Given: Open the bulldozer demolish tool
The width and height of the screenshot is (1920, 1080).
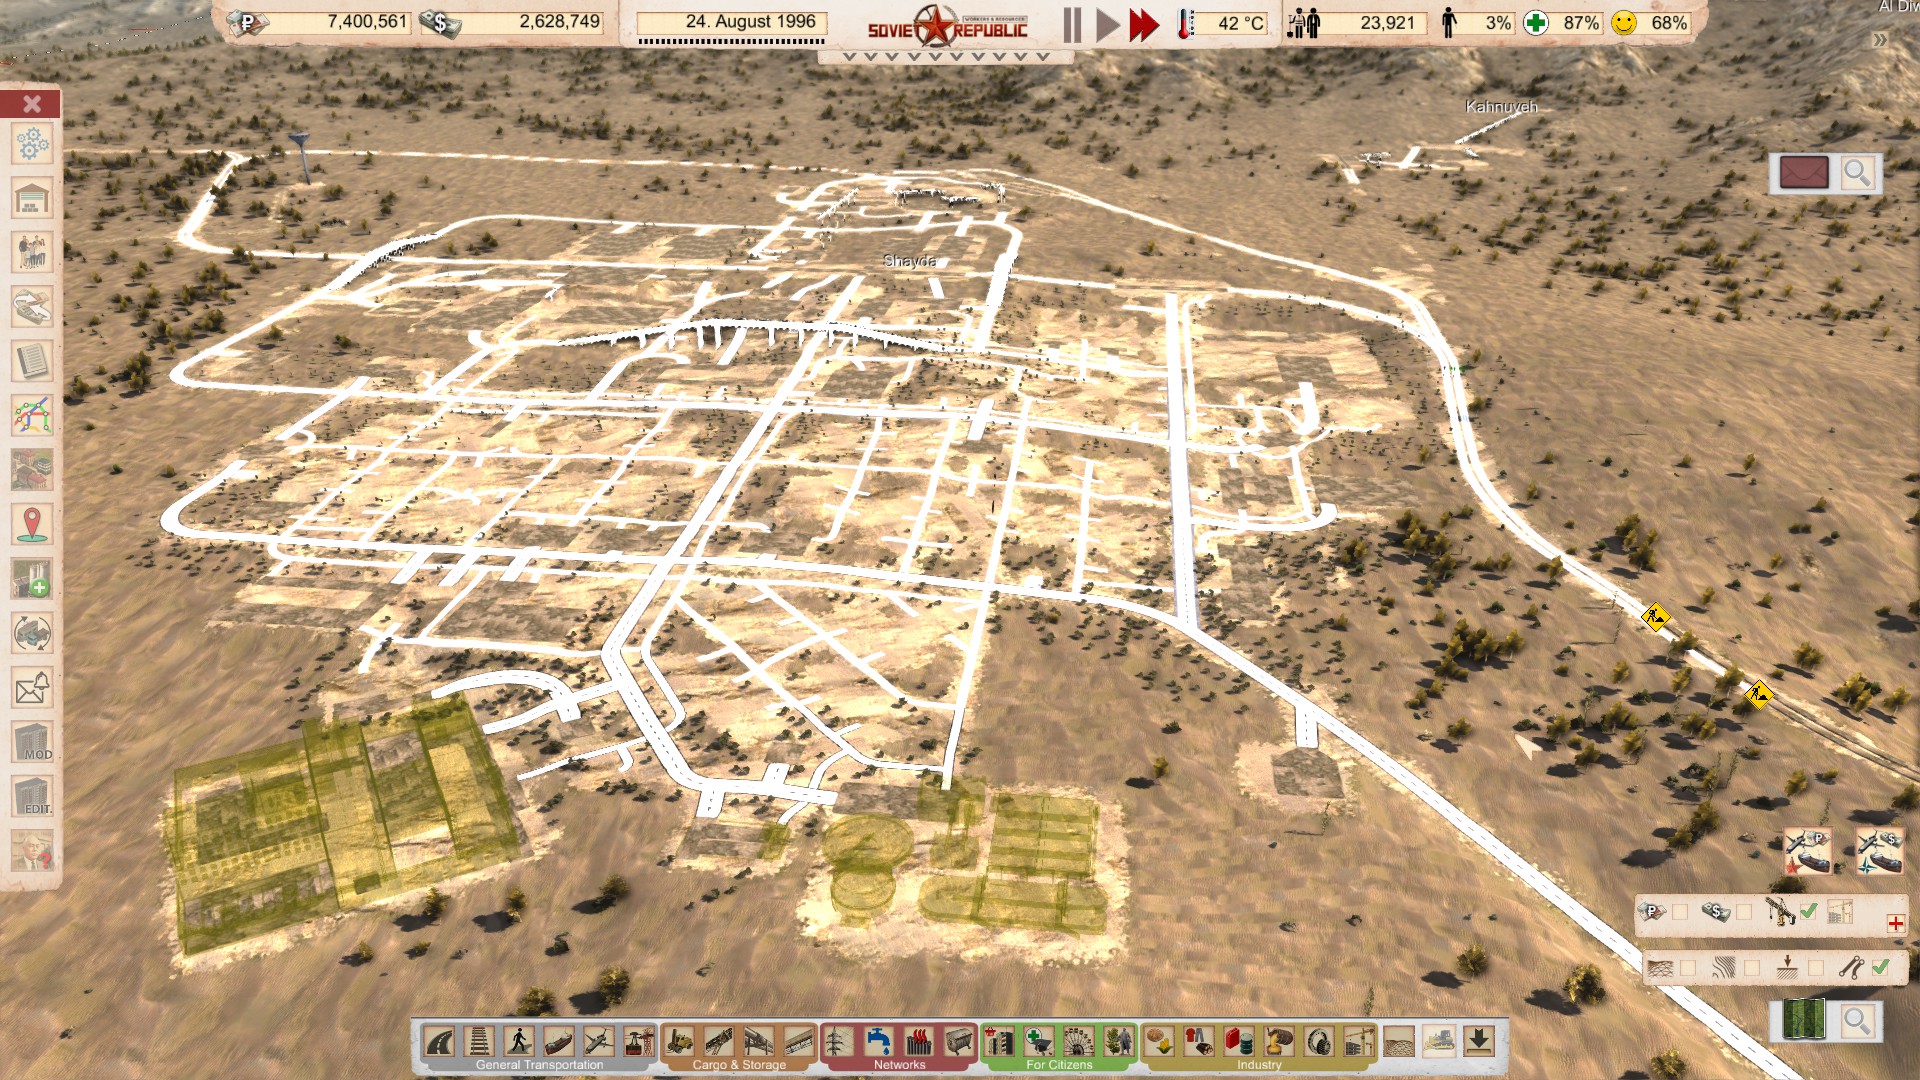Looking at the screenshot, I should (x=1439, y=1042).
